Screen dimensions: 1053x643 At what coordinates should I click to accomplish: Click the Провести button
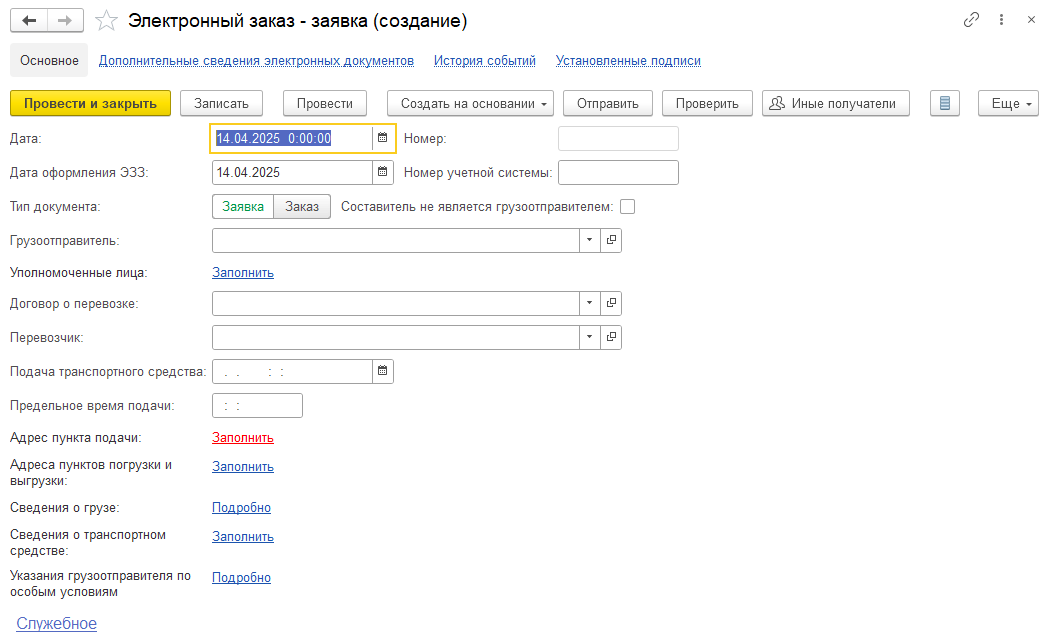[x=324, y=103]
